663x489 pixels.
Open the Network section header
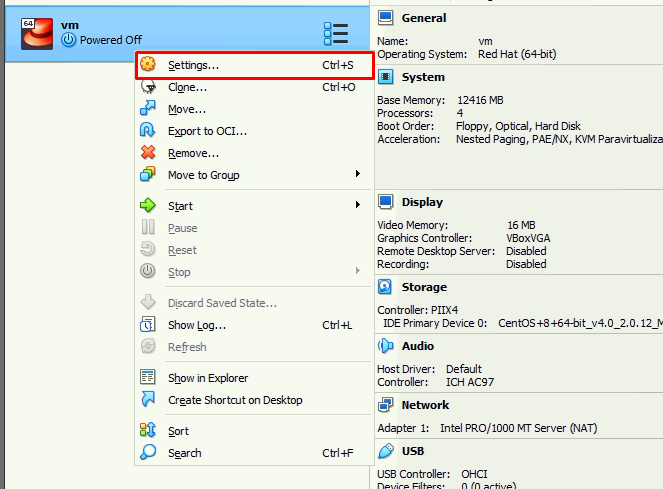pos(425,405)
